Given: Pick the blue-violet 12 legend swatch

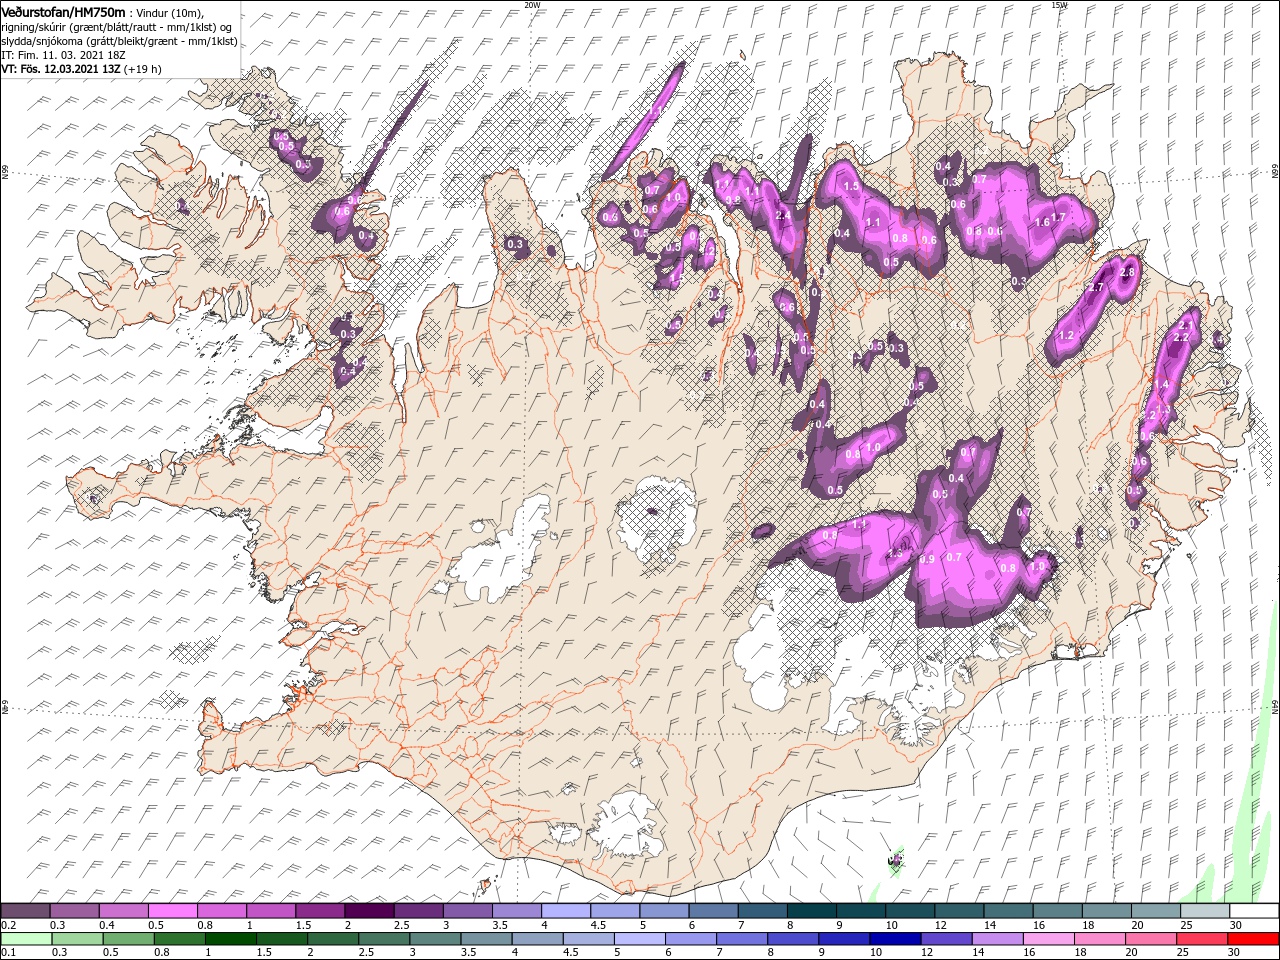Looking at the screenshot, I should (946, 938).
